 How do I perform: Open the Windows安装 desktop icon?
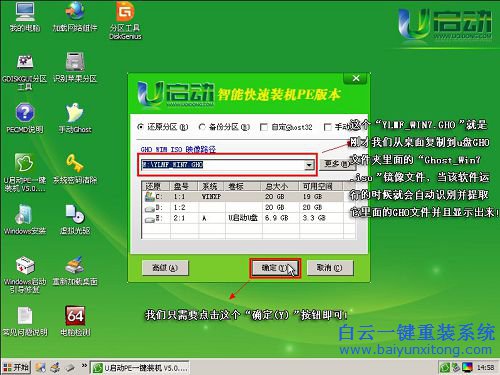(x=25, y=219)
